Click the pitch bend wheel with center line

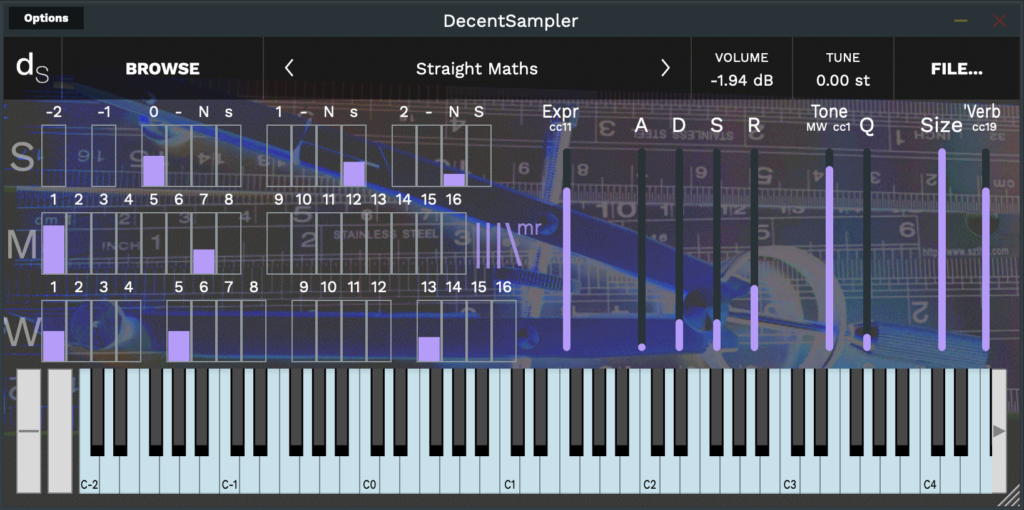pyautogui.click(x=28, y=431)
